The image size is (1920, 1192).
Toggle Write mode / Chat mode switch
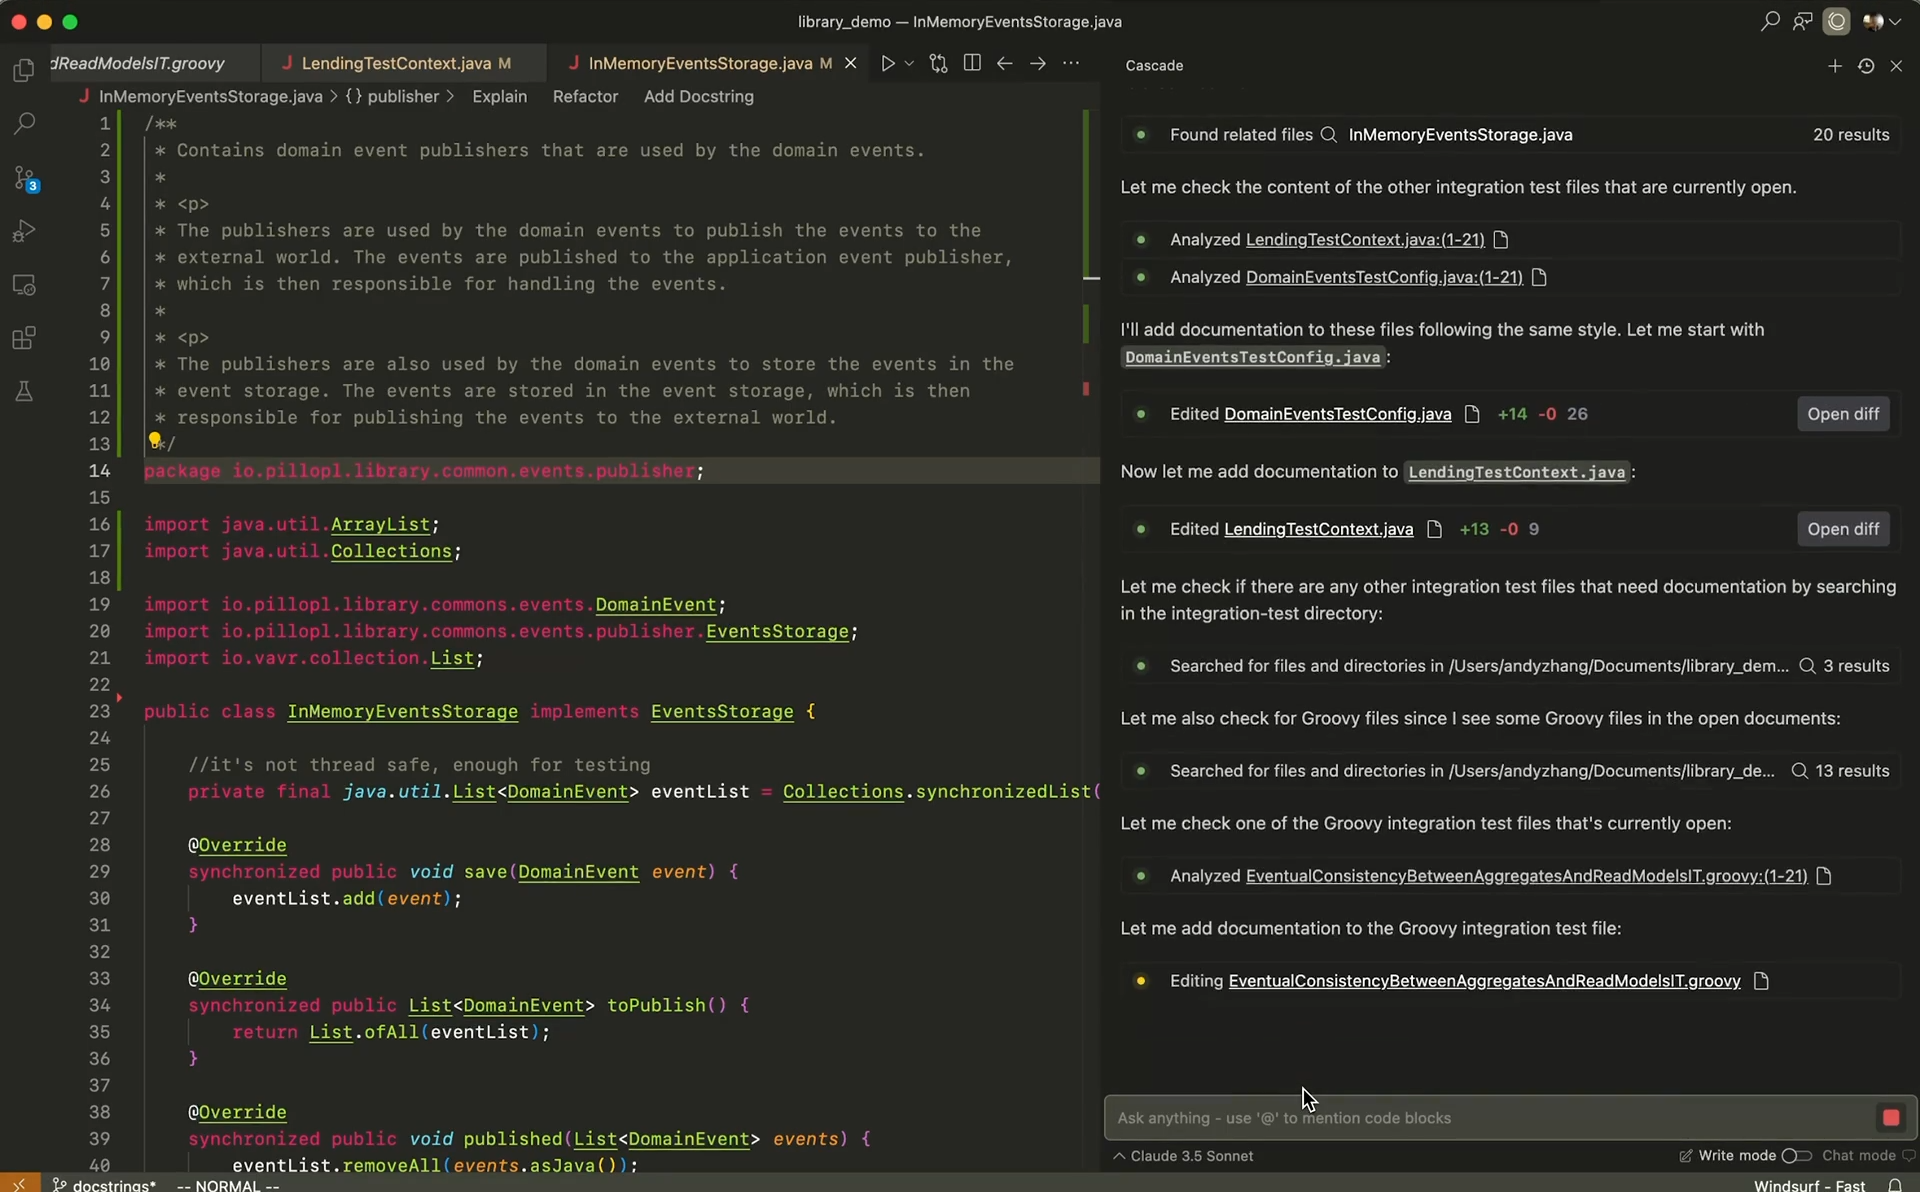(1796, 1156)
